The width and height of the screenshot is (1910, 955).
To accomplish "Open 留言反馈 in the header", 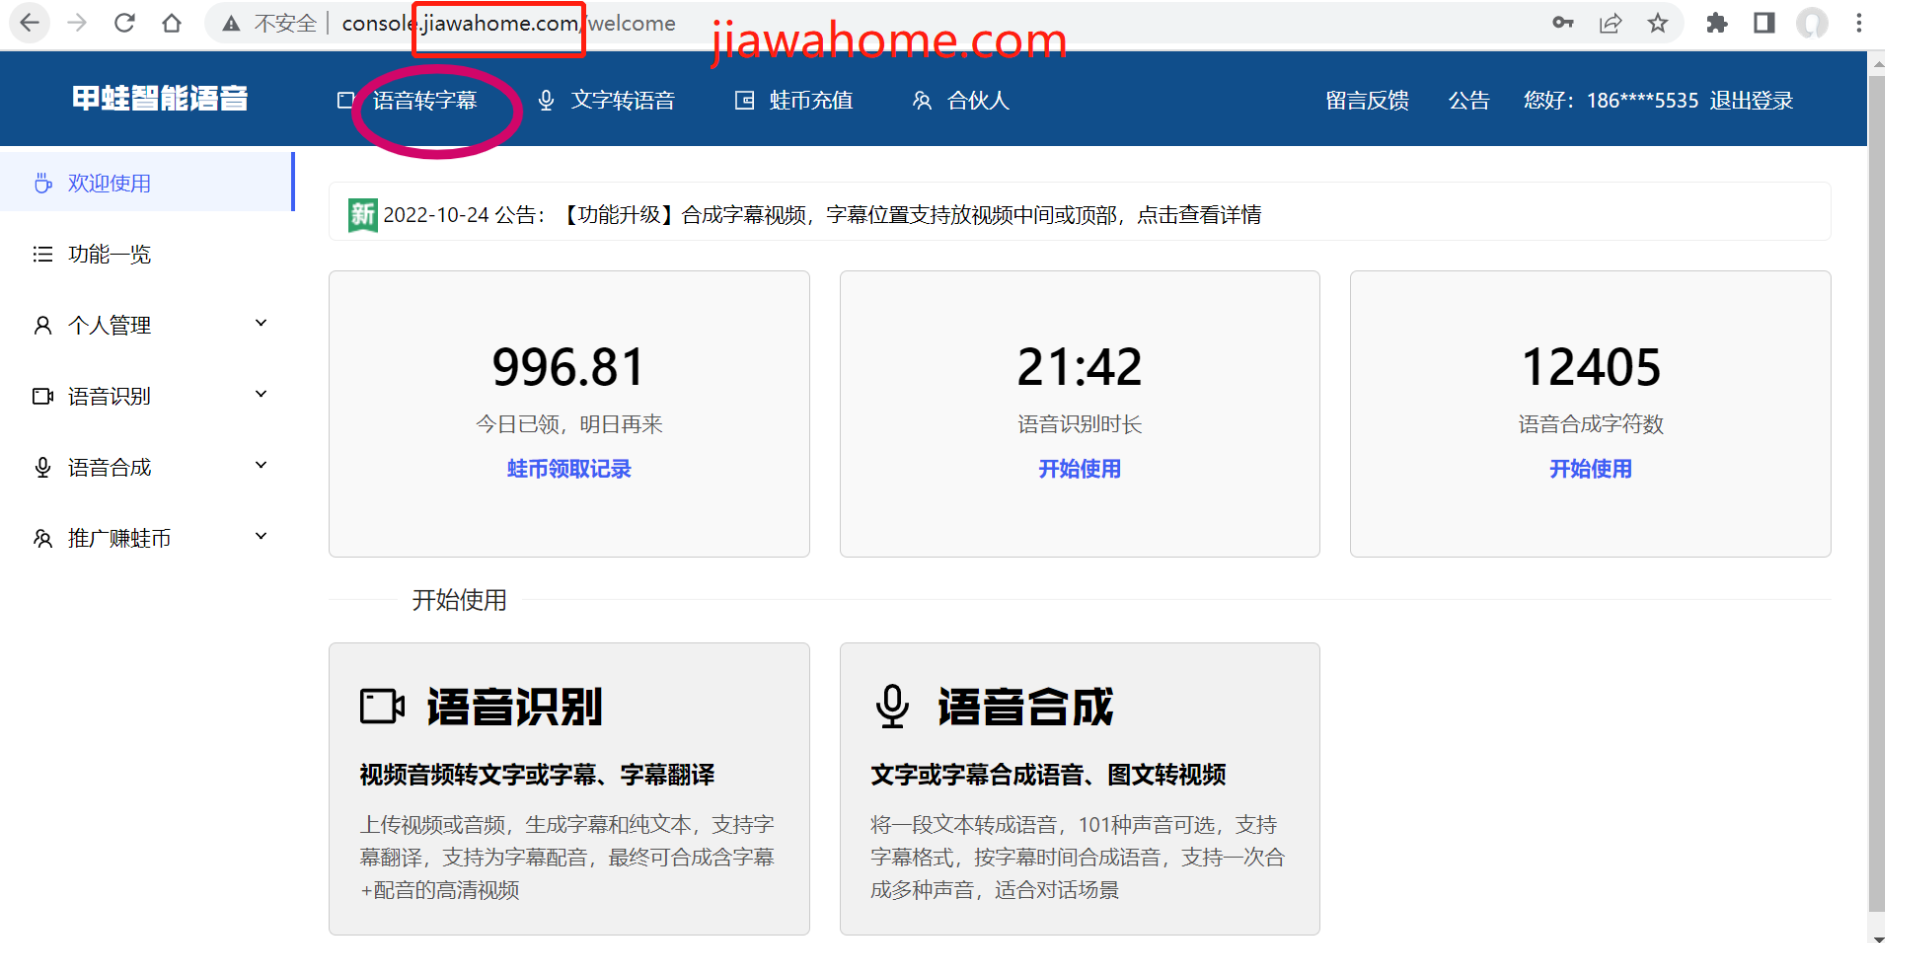I will click(1367, 100).
